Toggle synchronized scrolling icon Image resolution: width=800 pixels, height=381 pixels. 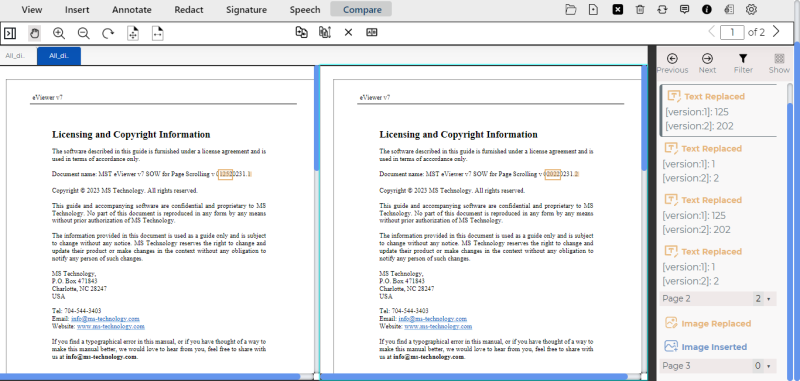(x=325, y=33)
